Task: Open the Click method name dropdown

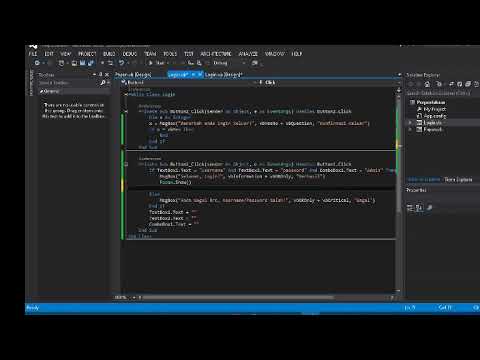Action: click(x=399, y=82)
